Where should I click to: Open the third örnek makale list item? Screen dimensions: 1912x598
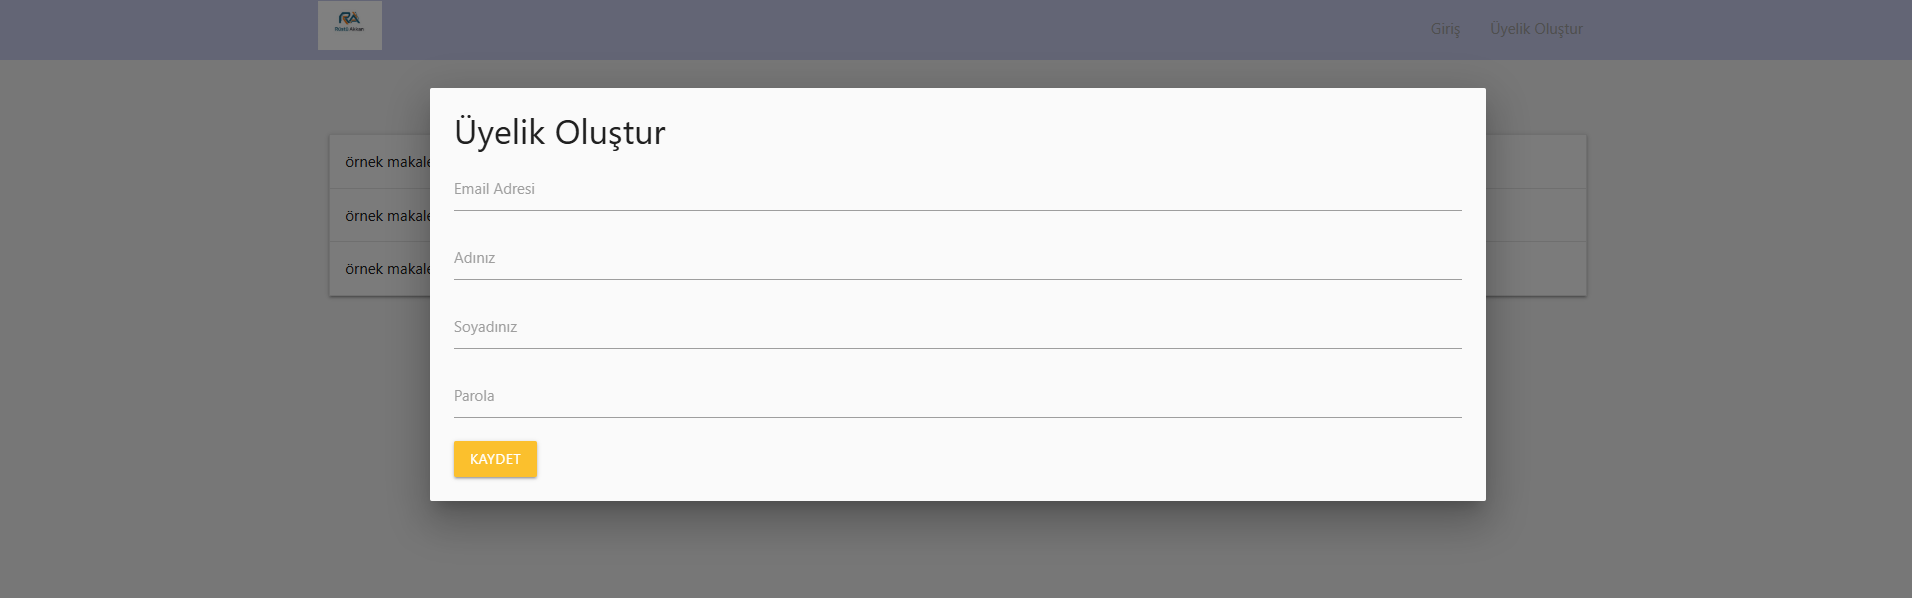coord(387,269)
